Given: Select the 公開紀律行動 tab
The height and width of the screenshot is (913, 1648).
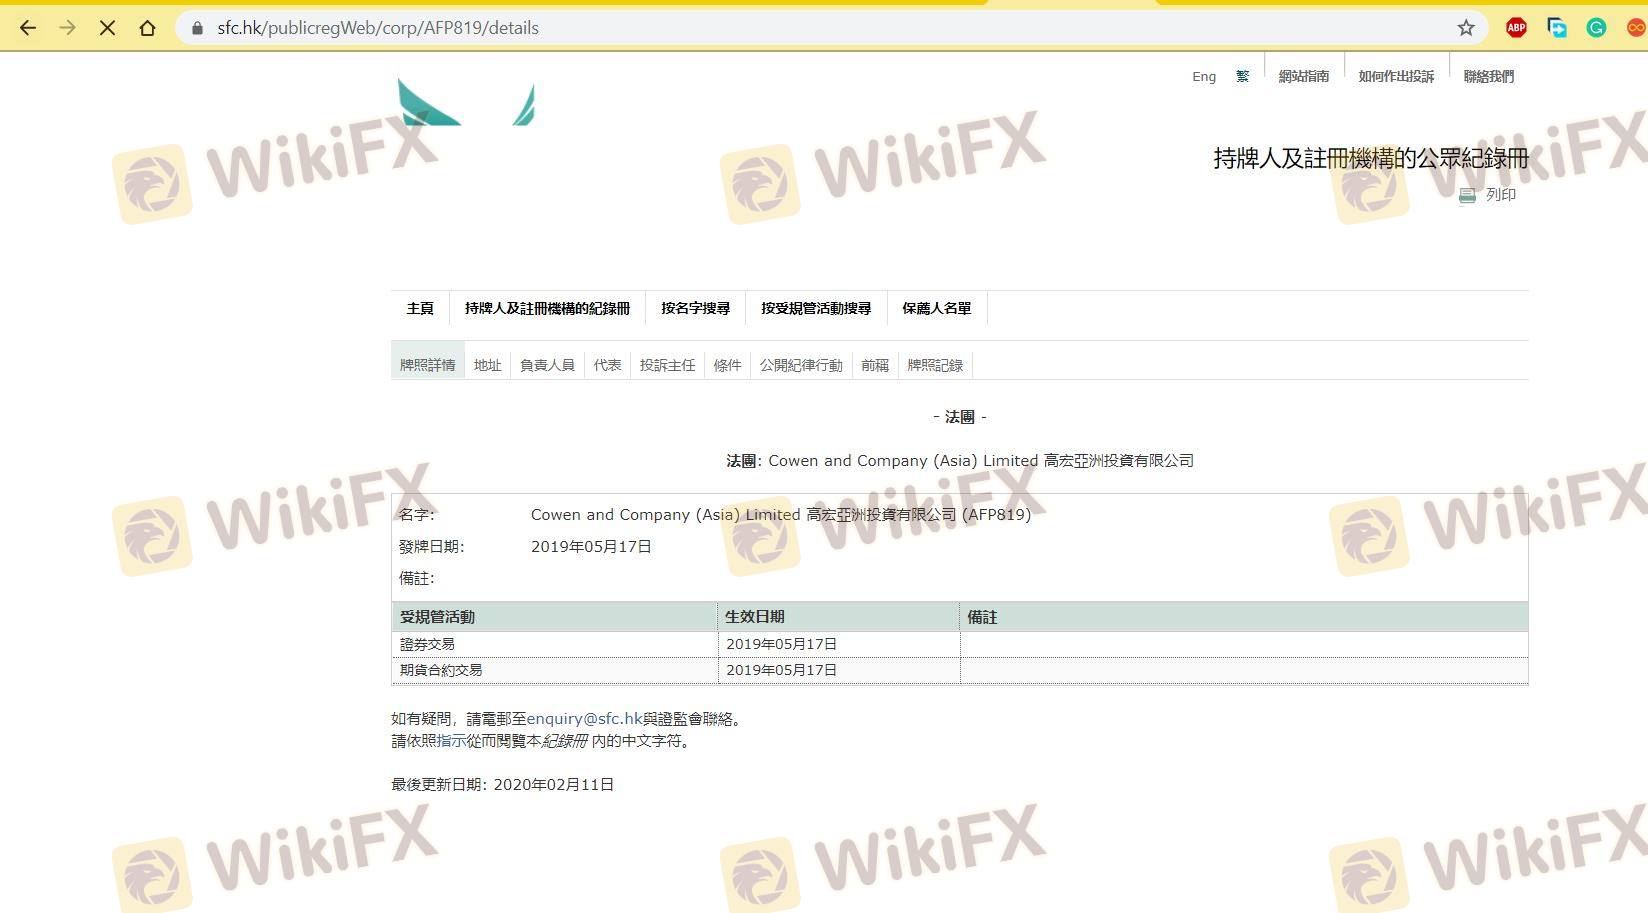Looking at the screenshot, I should pos(801,365).
